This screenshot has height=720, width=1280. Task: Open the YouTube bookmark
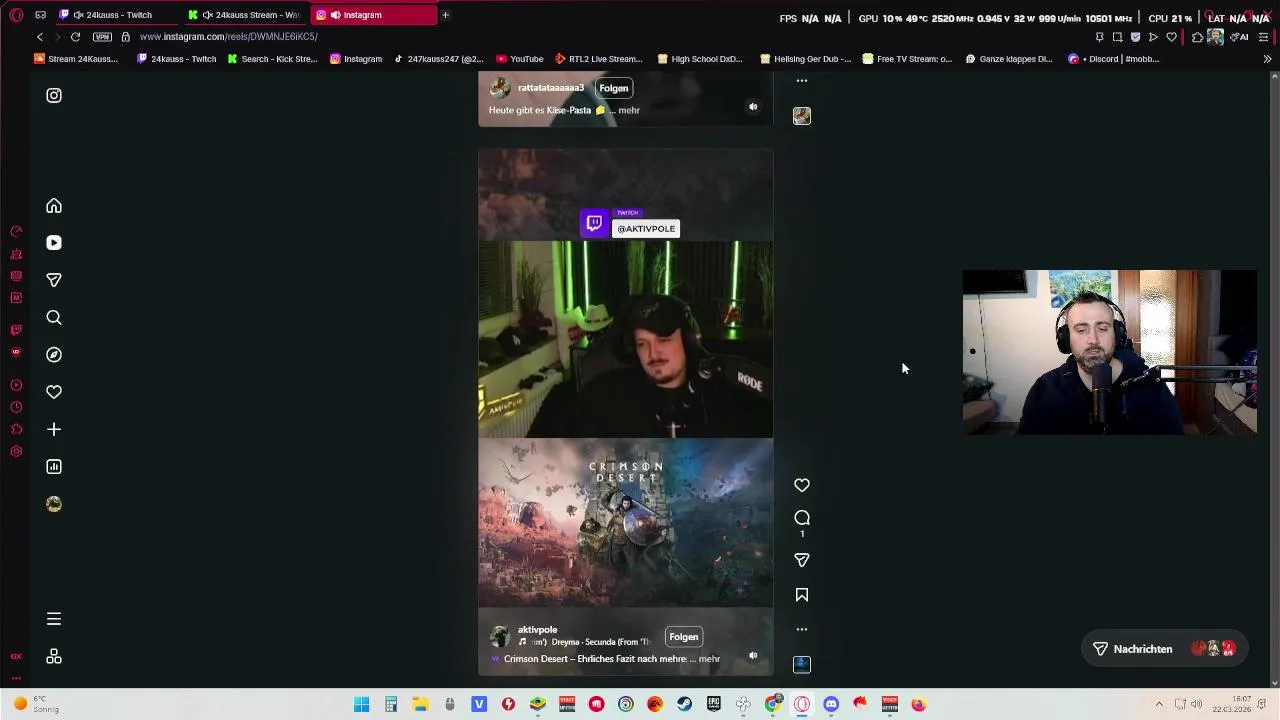(519, 59)
